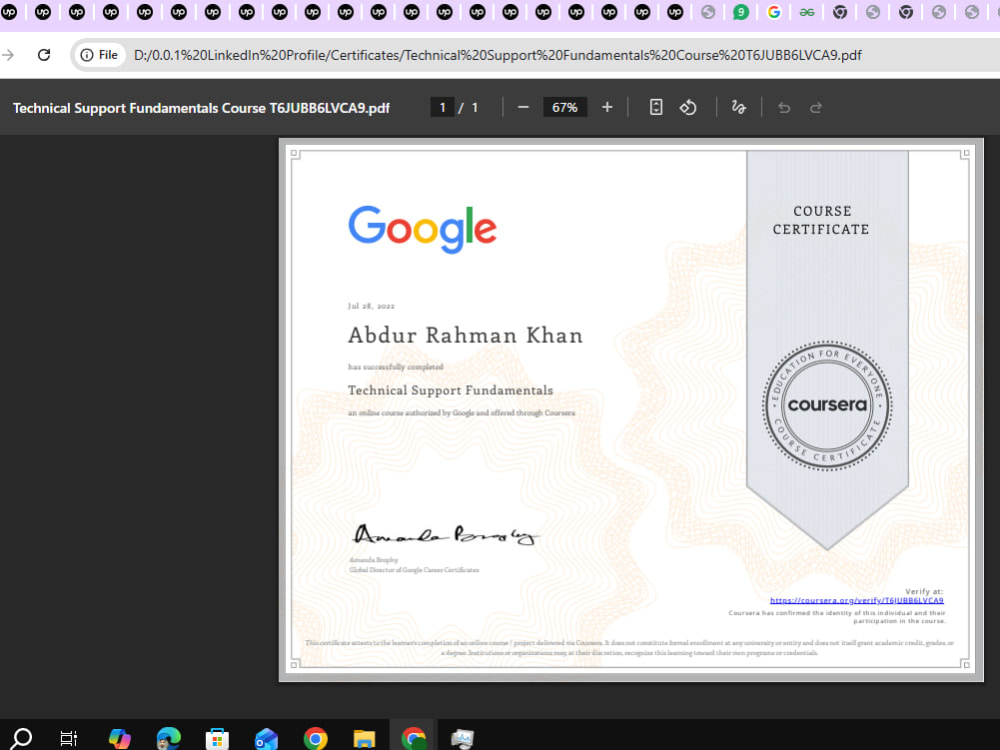
Task: Switch to the GeeksforGeeks tab
Action: tap(807, 11)
